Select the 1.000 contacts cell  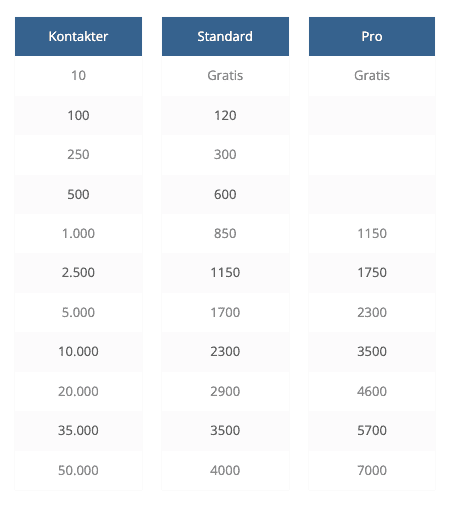click(78, 233)
